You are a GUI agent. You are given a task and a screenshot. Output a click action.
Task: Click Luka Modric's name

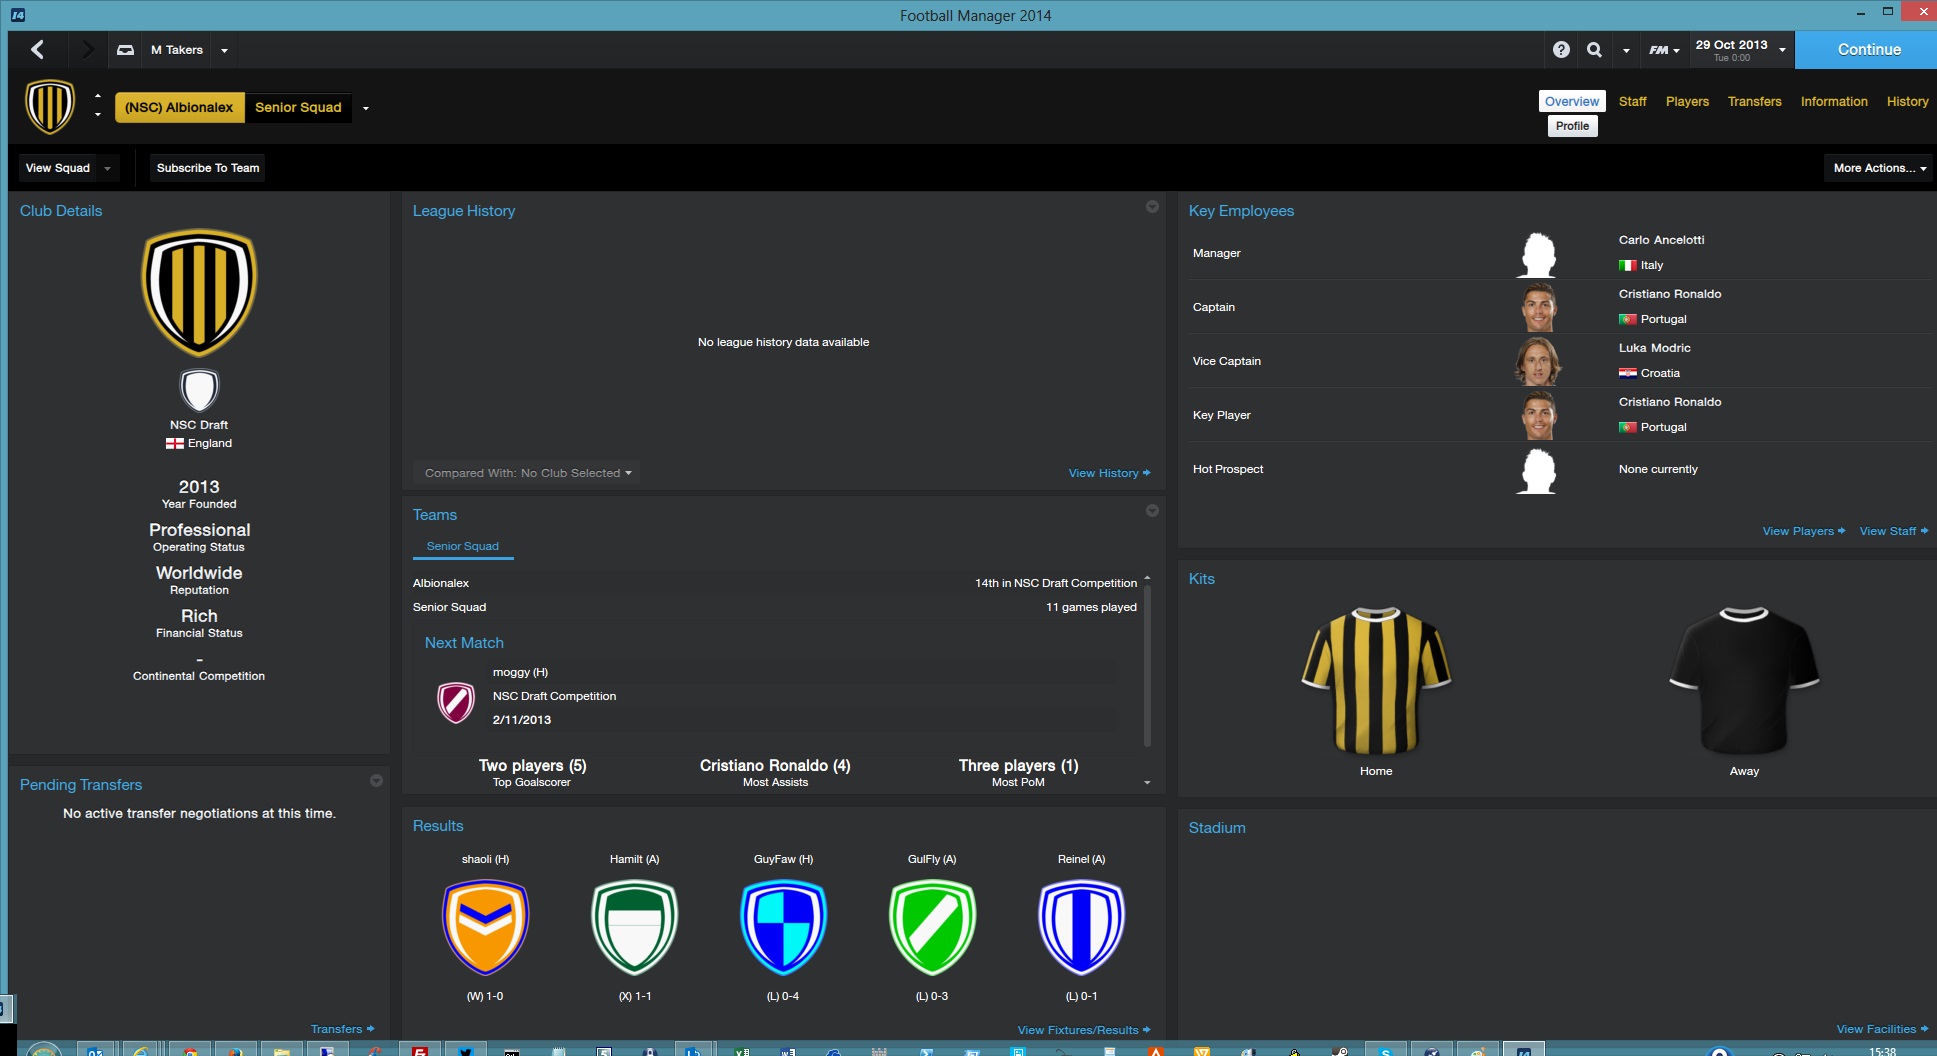point(1654,348)
